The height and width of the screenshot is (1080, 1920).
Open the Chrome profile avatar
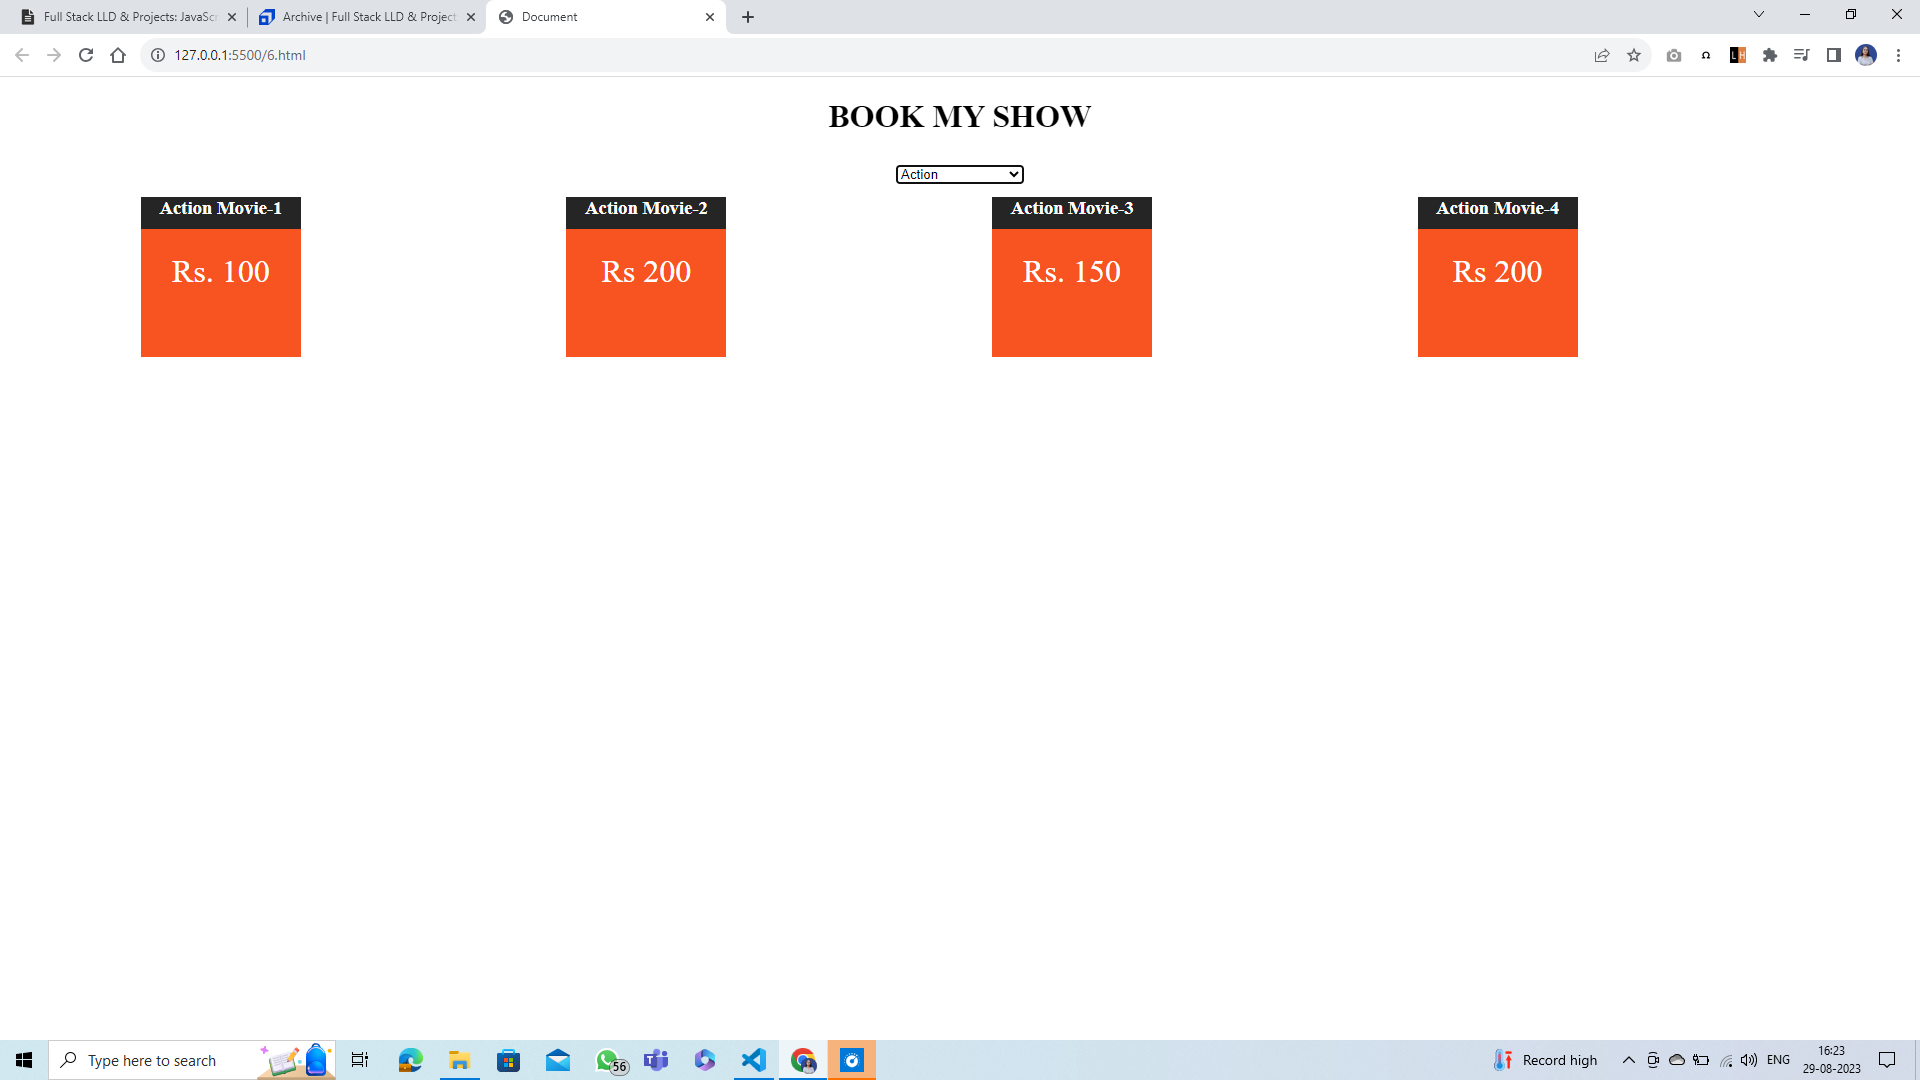click(x=1866, y=55)
